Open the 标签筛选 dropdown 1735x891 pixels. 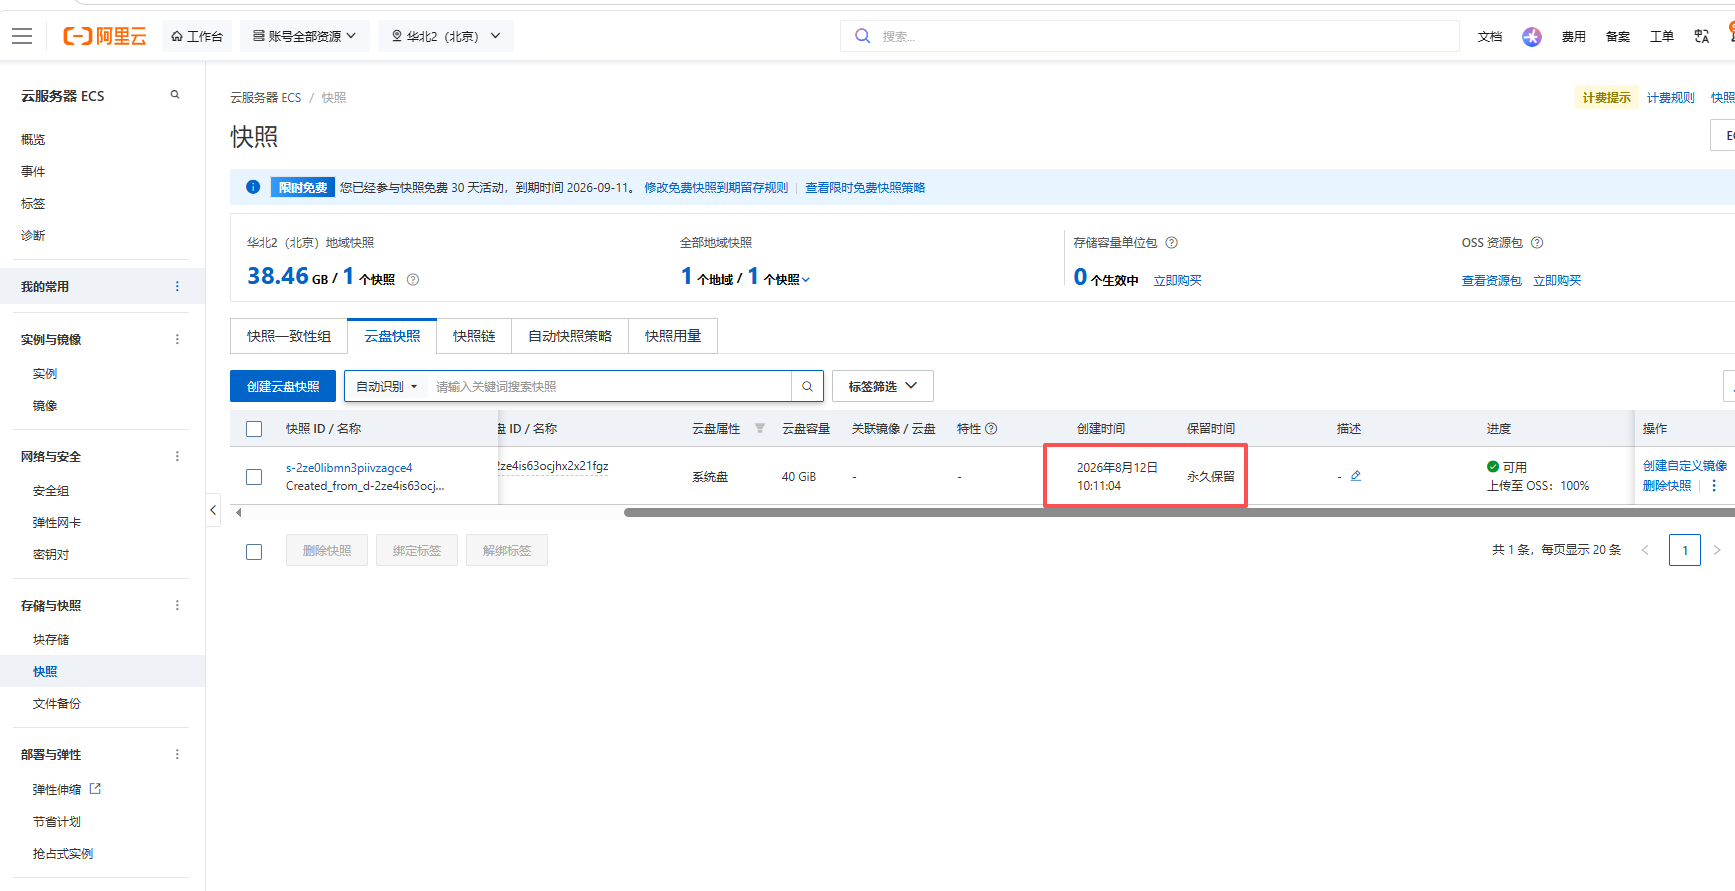pos(883,386)
